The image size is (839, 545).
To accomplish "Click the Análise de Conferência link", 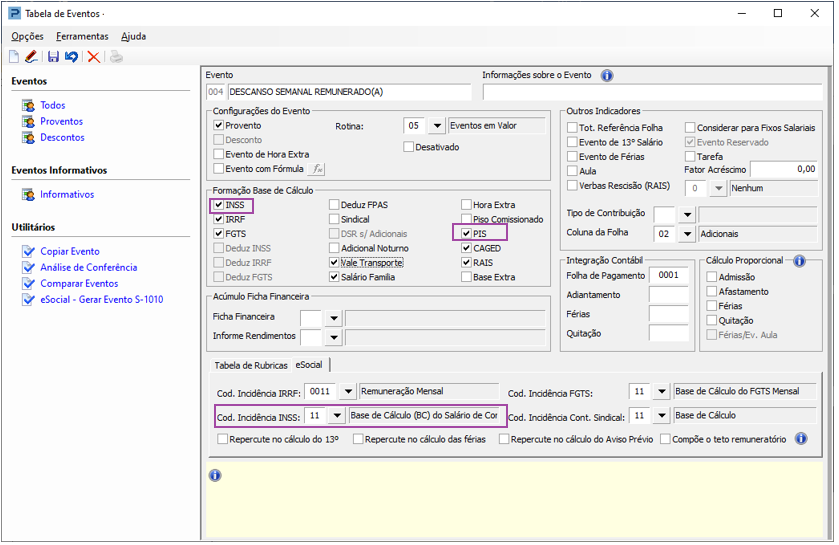I will click(89, 267).
